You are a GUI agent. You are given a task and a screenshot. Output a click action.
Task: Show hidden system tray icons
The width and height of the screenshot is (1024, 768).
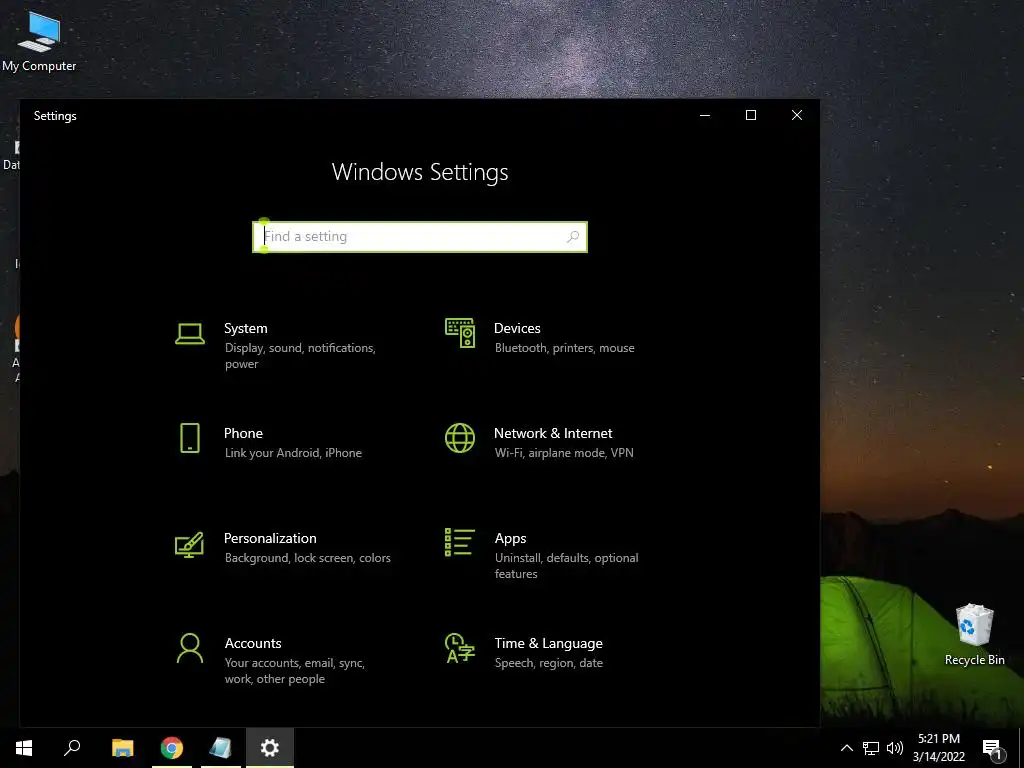coord(846,748)
